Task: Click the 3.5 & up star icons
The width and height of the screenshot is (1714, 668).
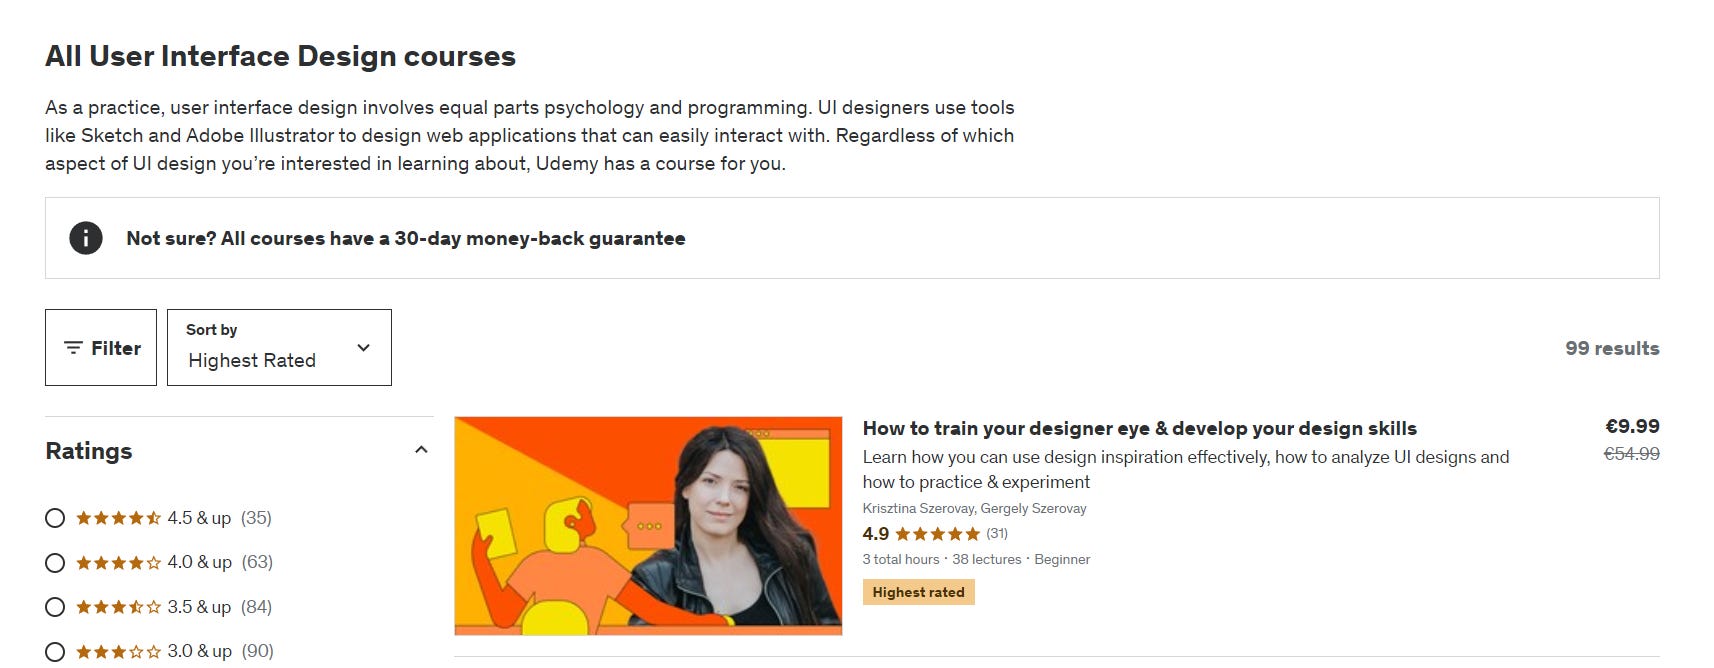Action: pos(118,607)
